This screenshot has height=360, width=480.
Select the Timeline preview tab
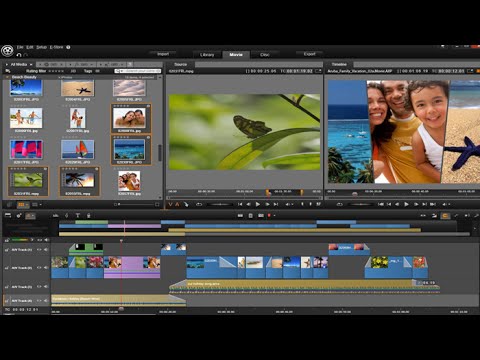click(x=339, y=64)
